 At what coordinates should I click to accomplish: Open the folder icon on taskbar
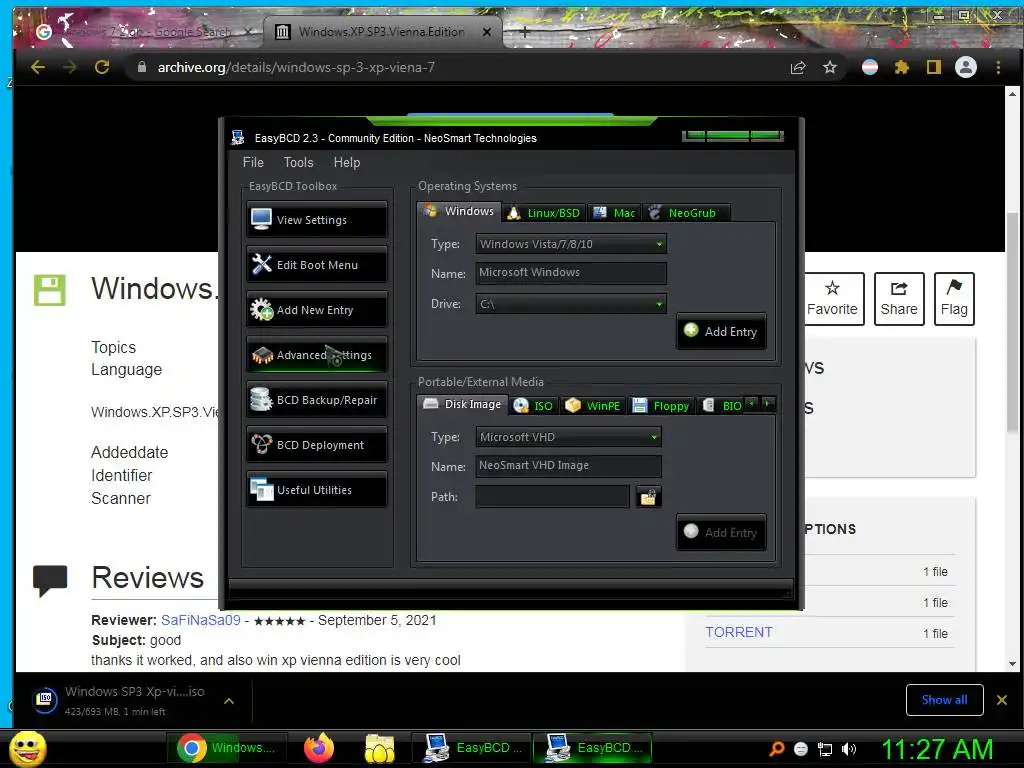click(379, 748)
